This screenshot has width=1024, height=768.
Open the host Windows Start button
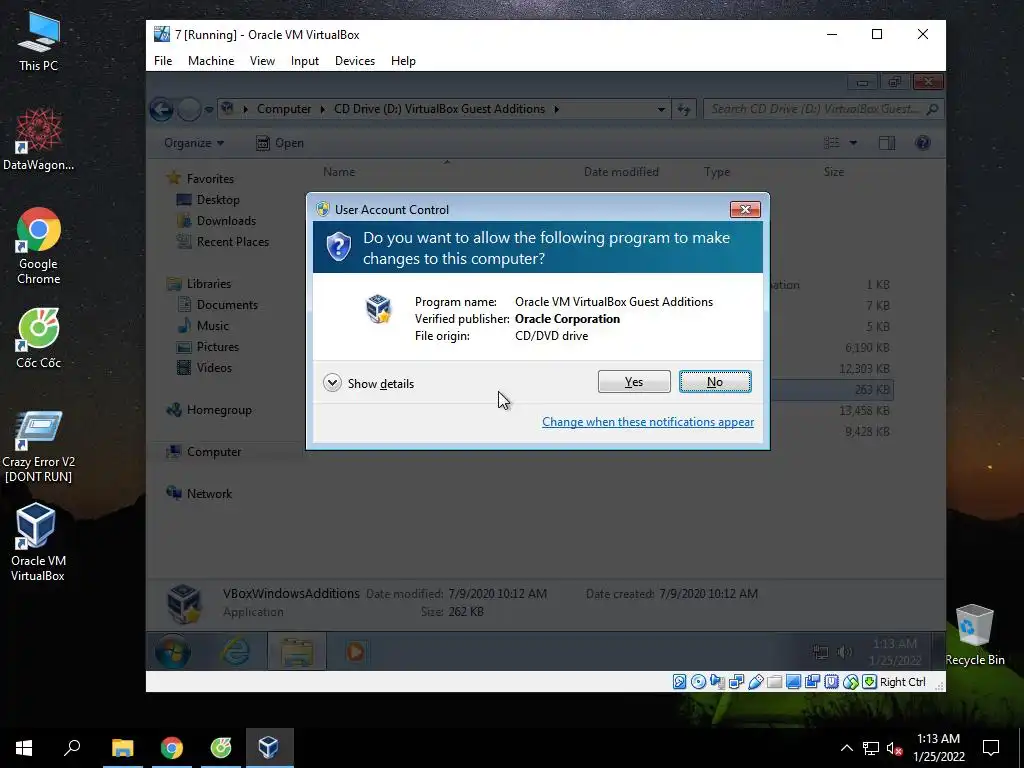click(24, 748)
